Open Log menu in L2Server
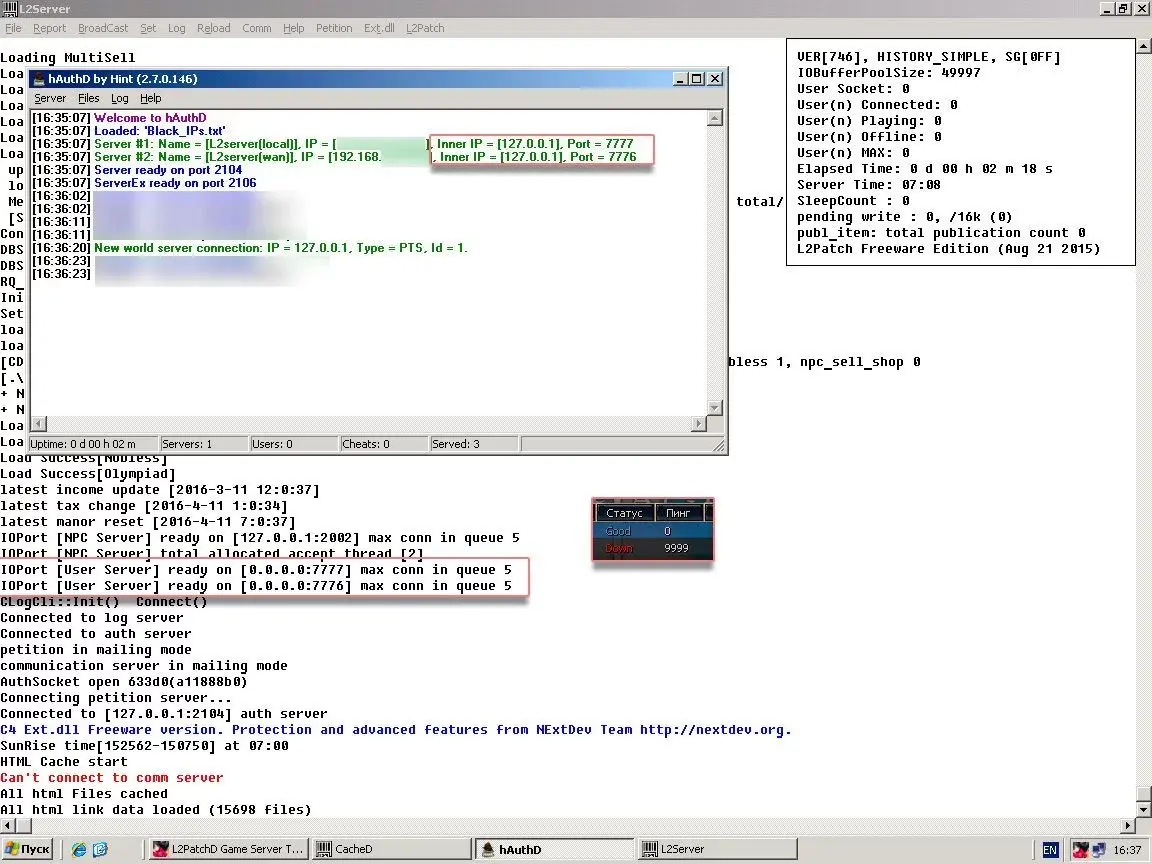Image resolution: width=1152 pixels, height=864 pixels. (x=176, y=28)
